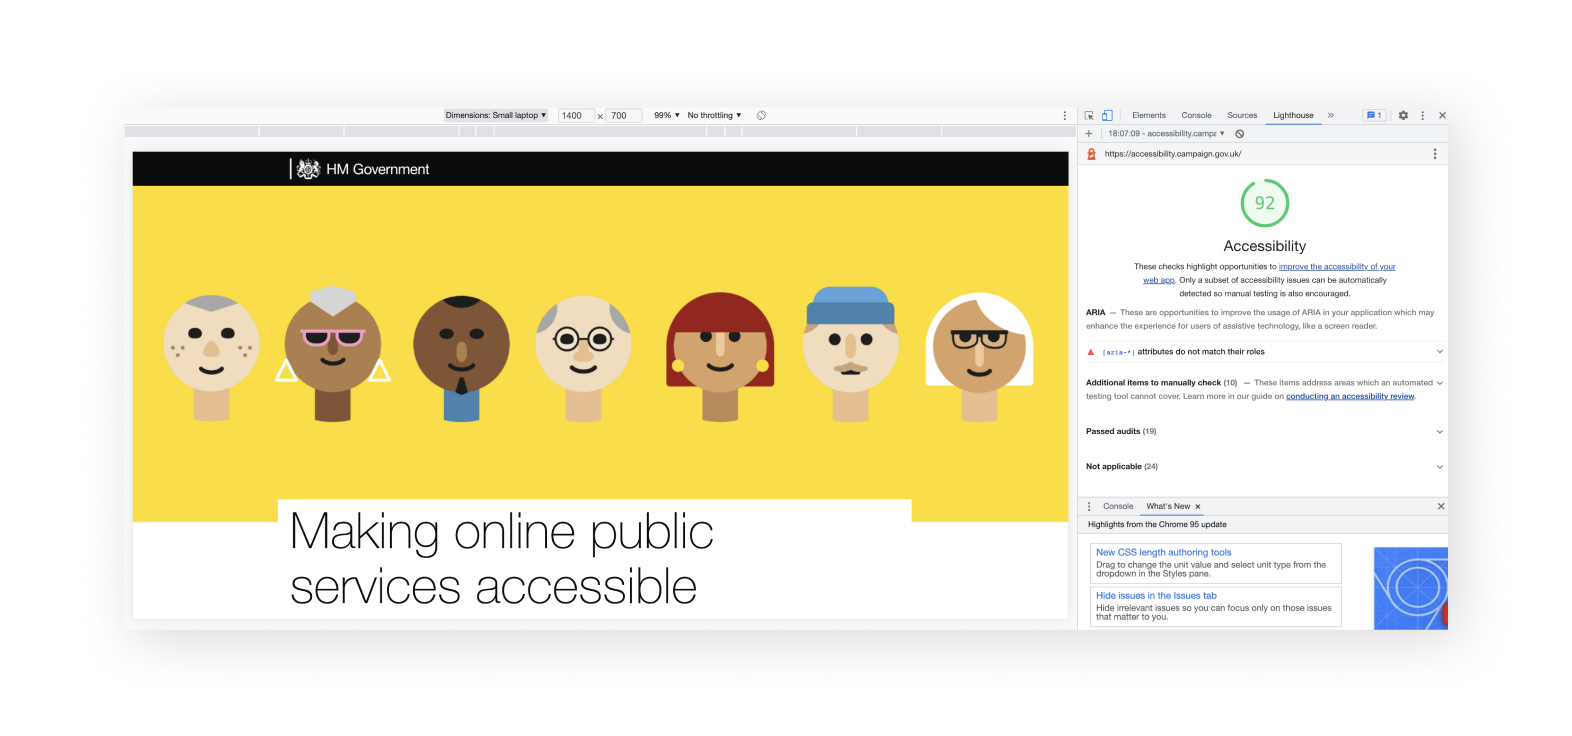
Task: Open the No throttling dropdown
Action: [x=714, y=115]
